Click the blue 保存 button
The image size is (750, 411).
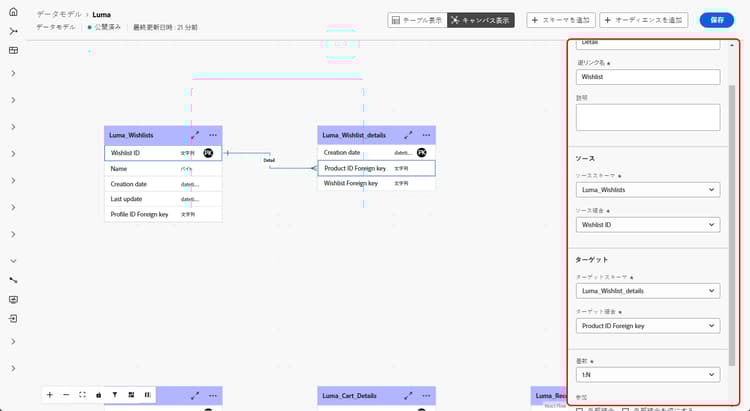tap(717, 20)
